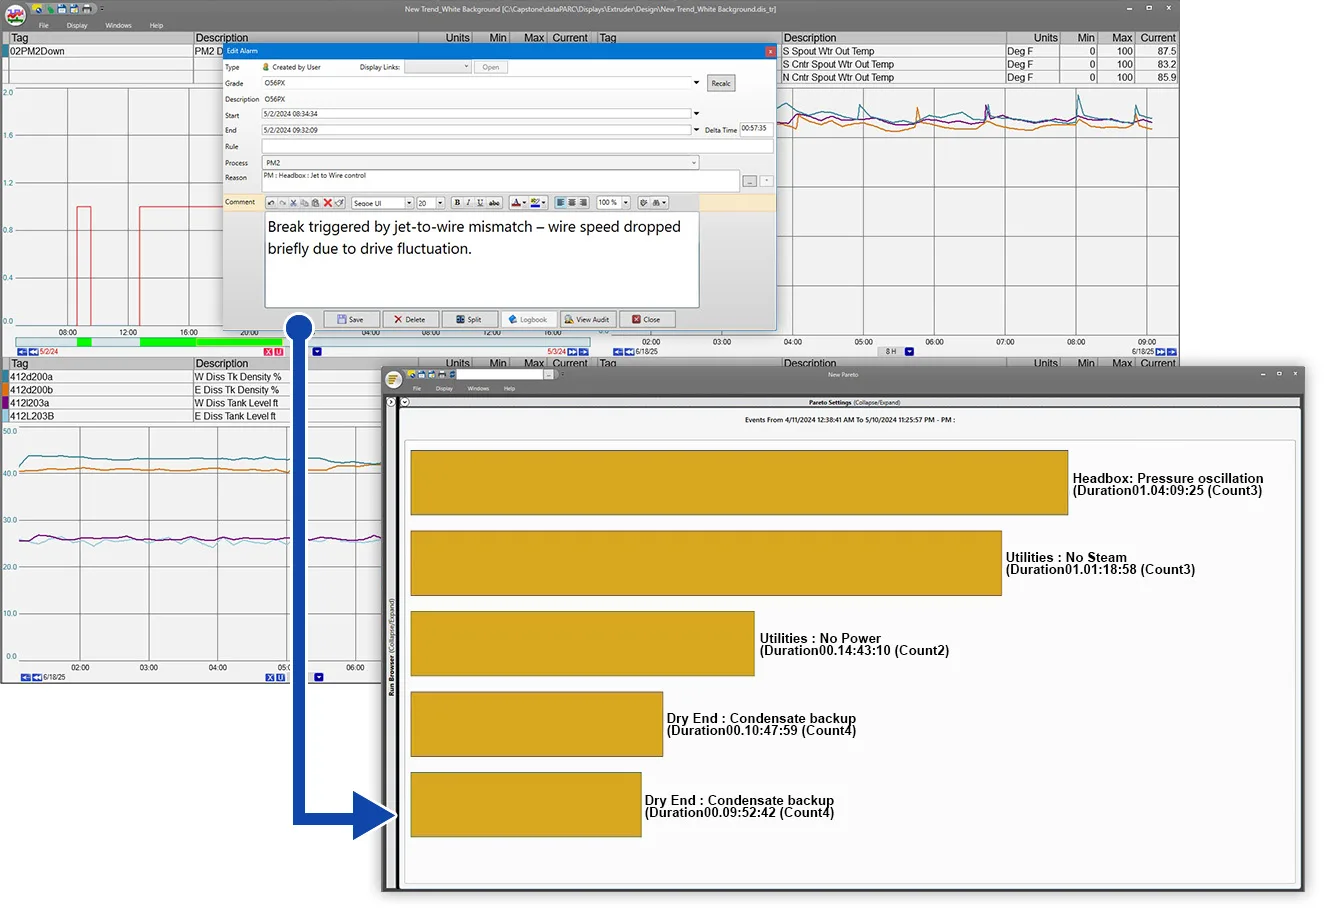Viewport: 1325px width, 919px height.
Task: Open the Segoe UI font dropdown
Action: pos(408,203)
